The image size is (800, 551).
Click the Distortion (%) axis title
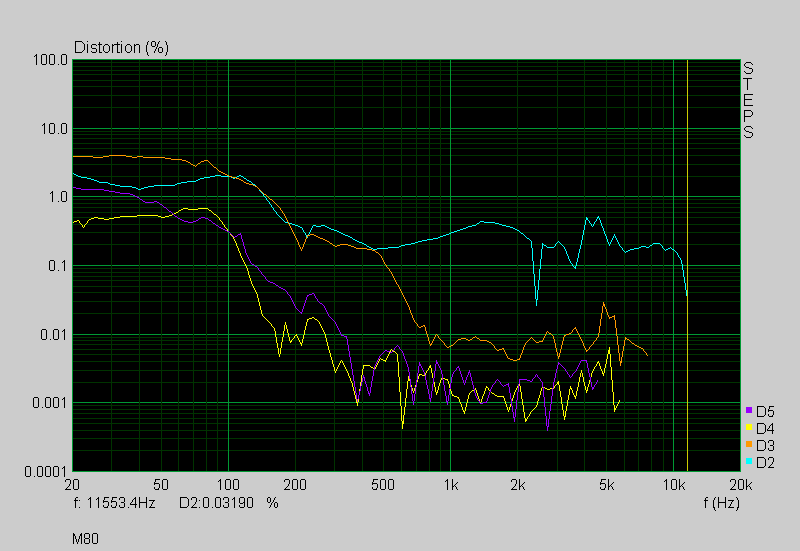(121, 47)
